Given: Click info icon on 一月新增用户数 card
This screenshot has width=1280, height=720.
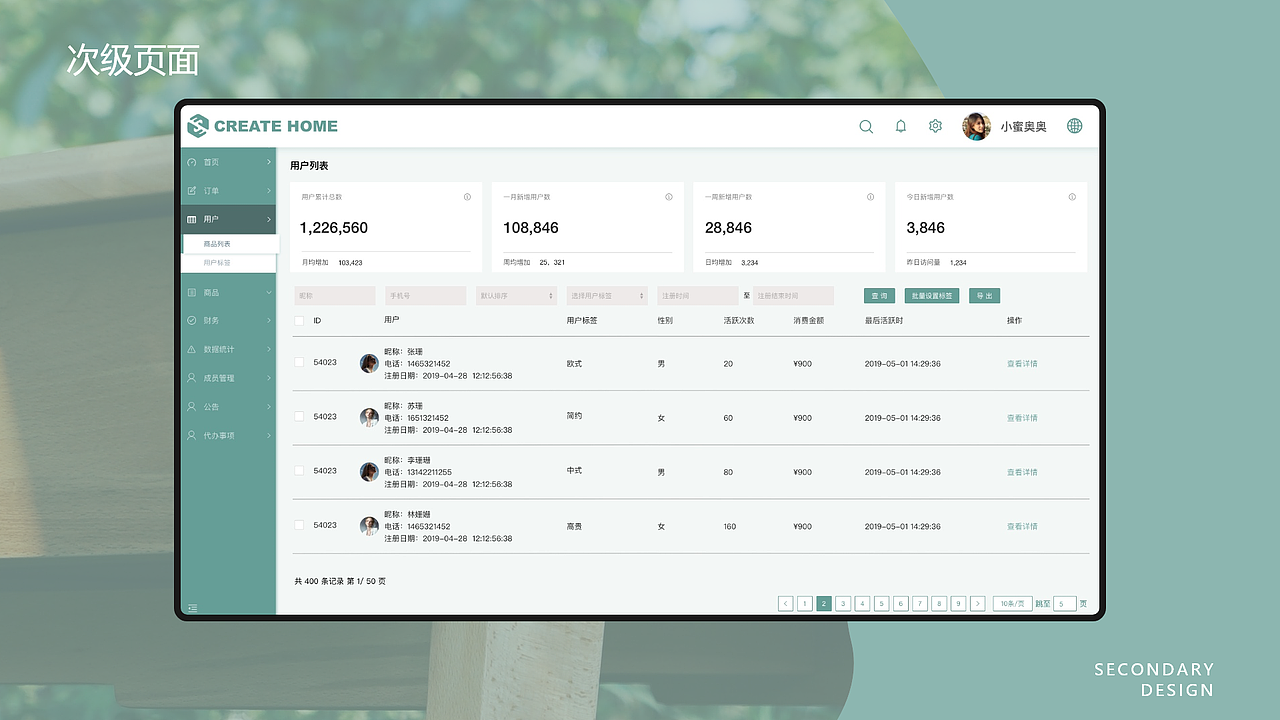Looking at the screenshot, I should (669, 197).
